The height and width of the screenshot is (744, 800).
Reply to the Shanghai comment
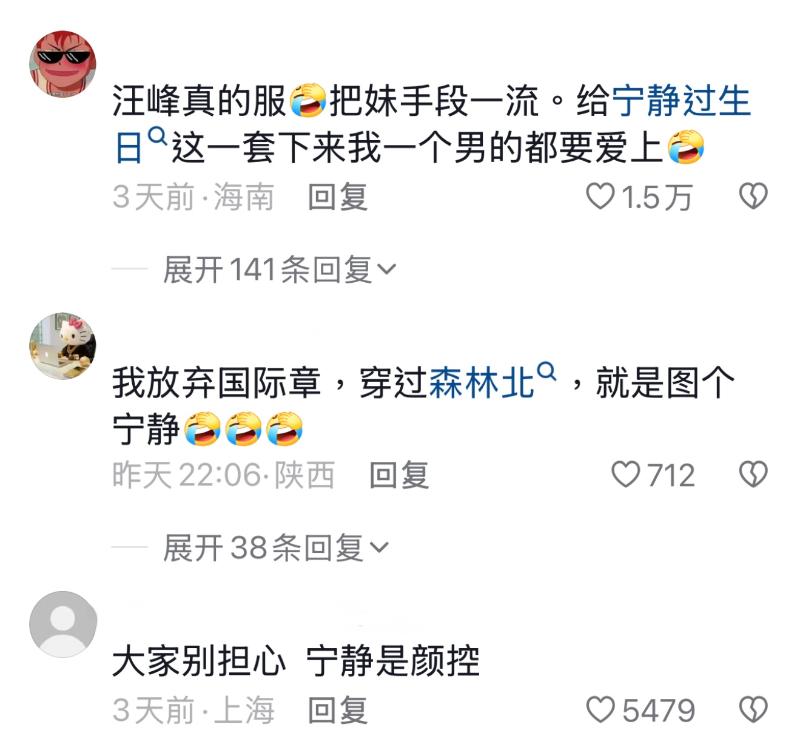(338, 709)
